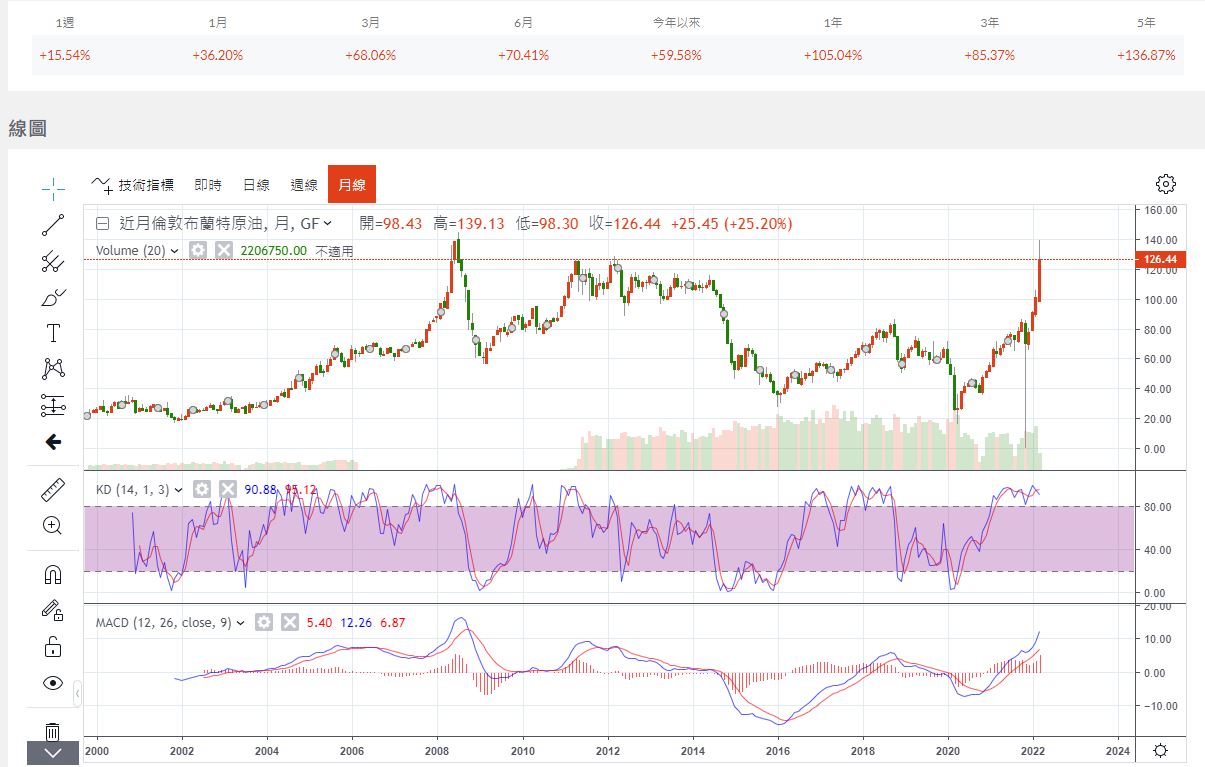Switch to the 週線 weekly chart tab
The width and height of the screenshot is (1205, 767).
tap(304, 185)
